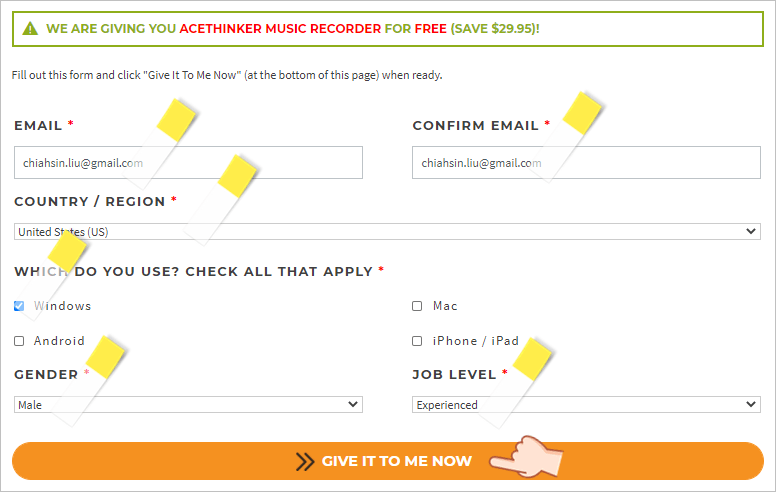Focus the Confirm Email input field

coord(586,162)
